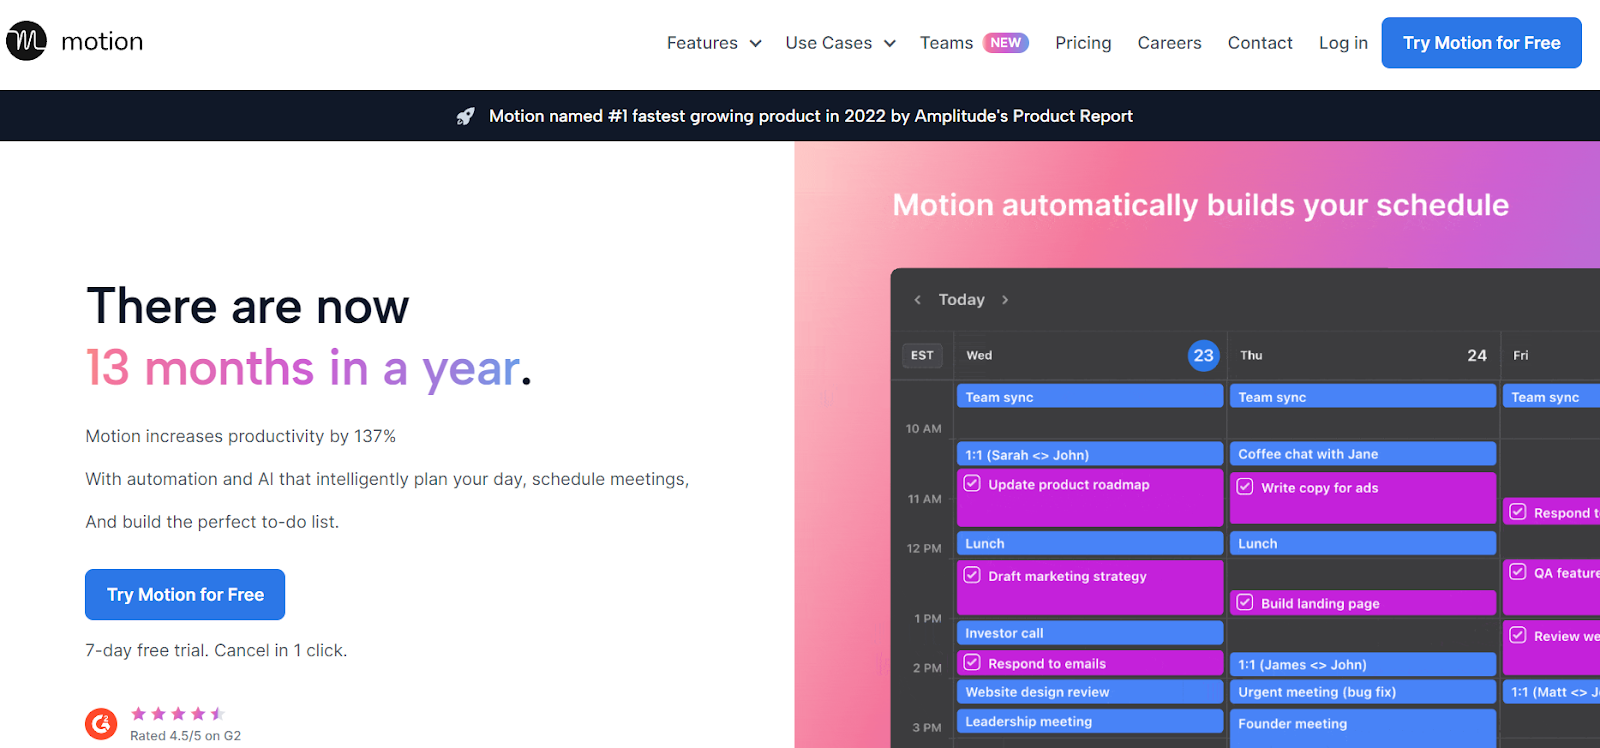
Task: Click Rated 4.5/5 on G2 text
Action: pos(185,736)
